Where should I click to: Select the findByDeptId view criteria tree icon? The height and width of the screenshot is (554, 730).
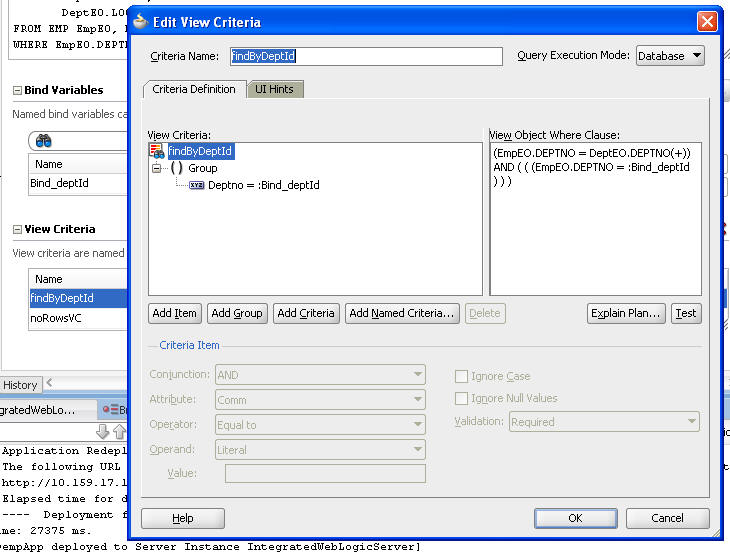tap(157, 151)
